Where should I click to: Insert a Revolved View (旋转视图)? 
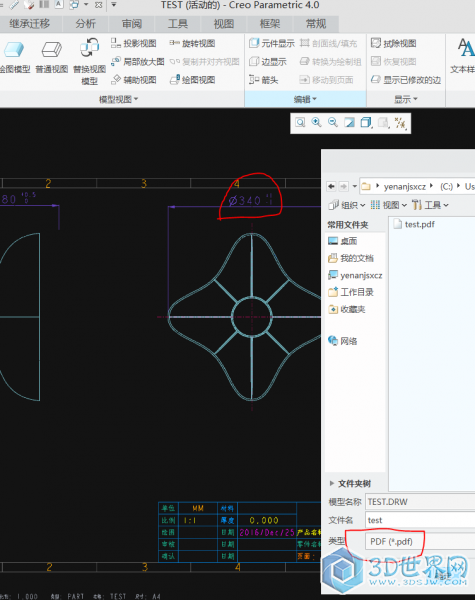tap(192, 43)
